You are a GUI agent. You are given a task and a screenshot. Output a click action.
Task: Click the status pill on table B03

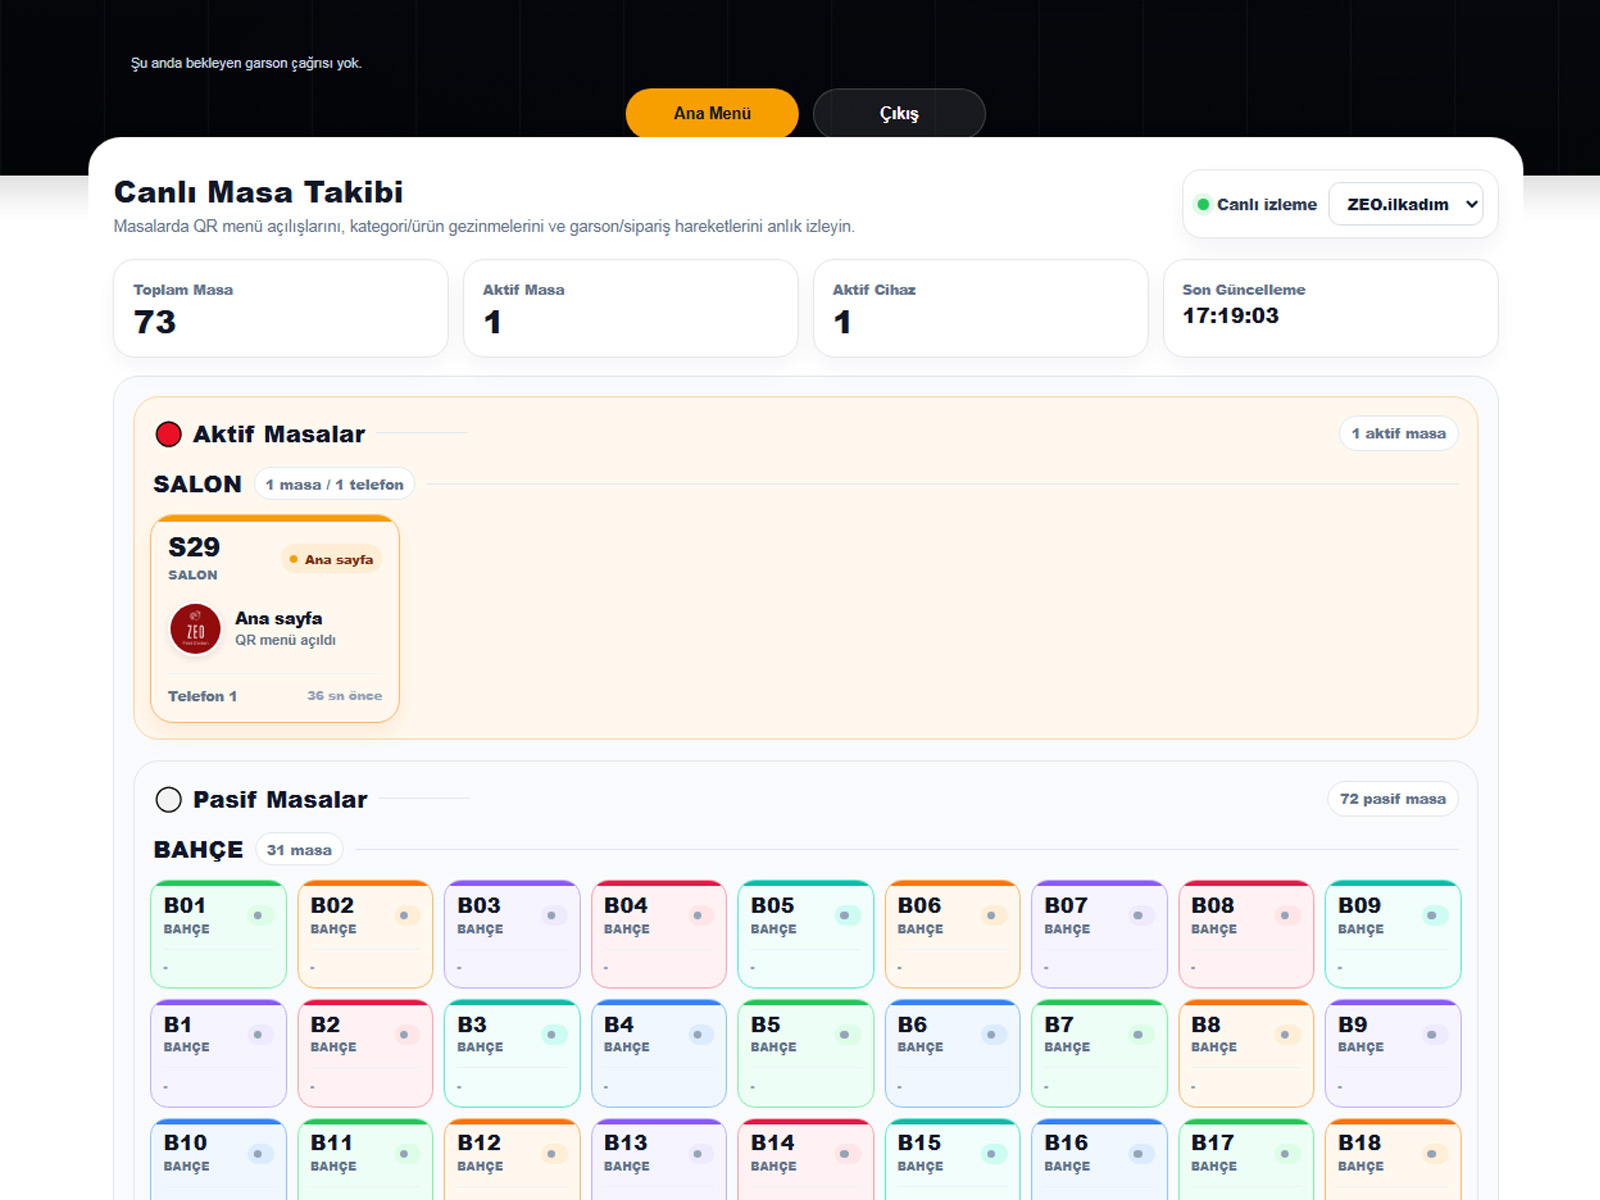click(x=551, y=915)
